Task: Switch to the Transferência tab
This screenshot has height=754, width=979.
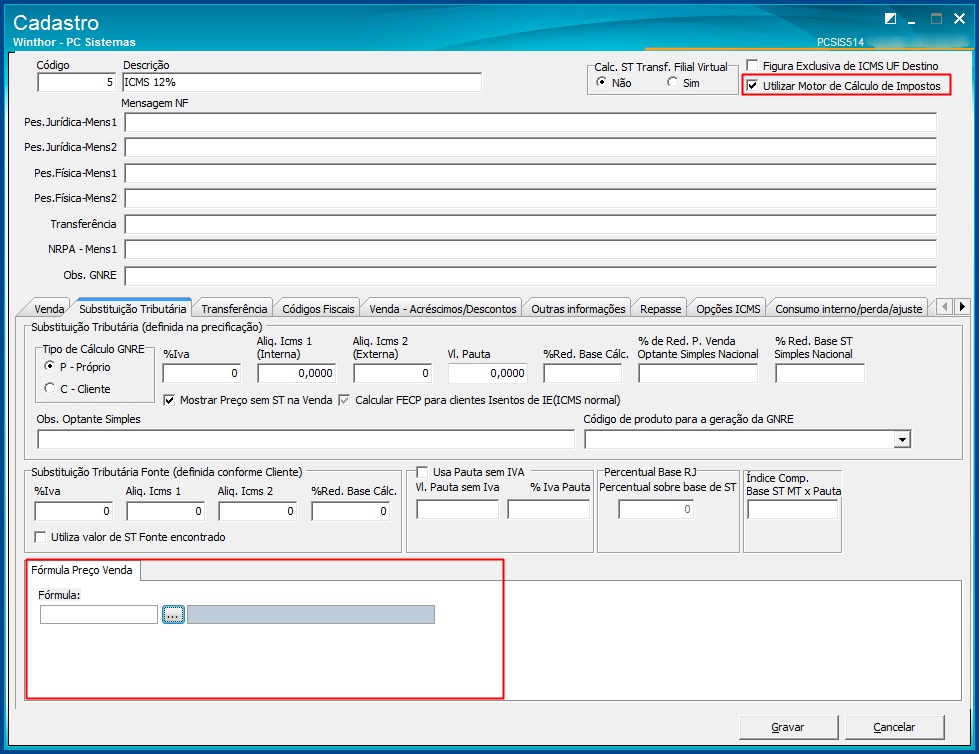Action: pos(234,308)
